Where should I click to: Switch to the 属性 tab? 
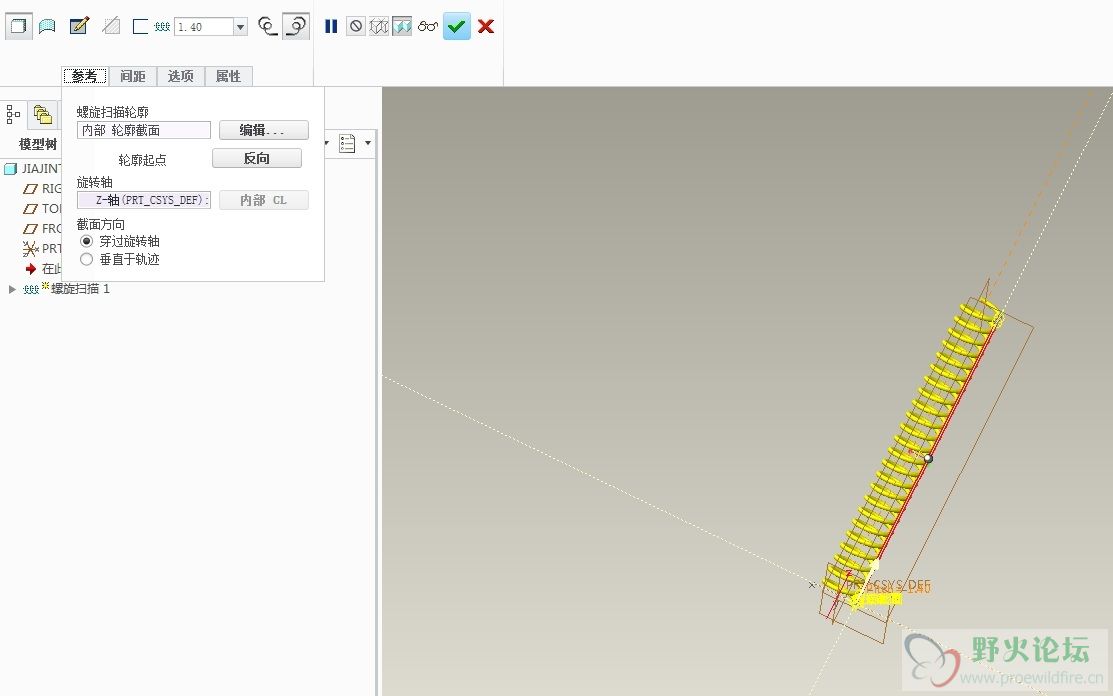pos(228,76)
